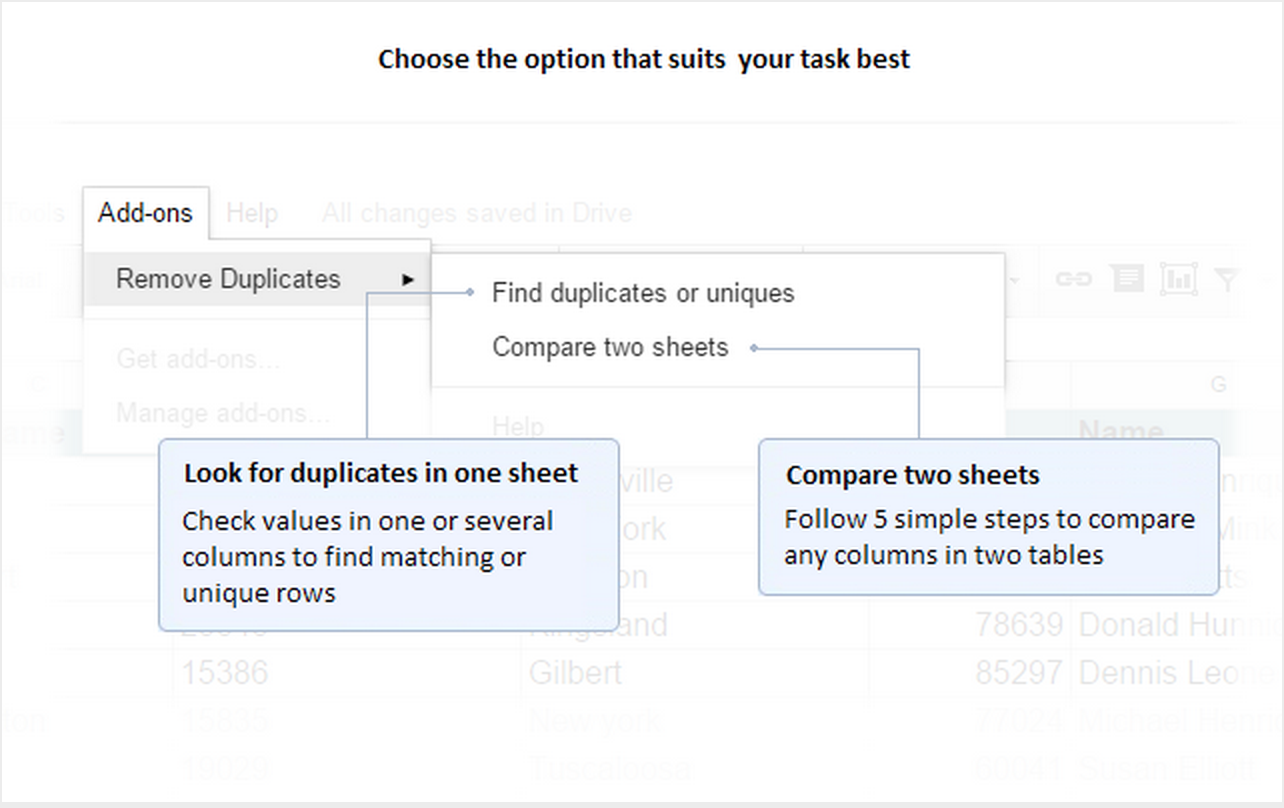Choose Compare two sheets option
This screenshot has width=1284, height=808.
pos(610,347)
